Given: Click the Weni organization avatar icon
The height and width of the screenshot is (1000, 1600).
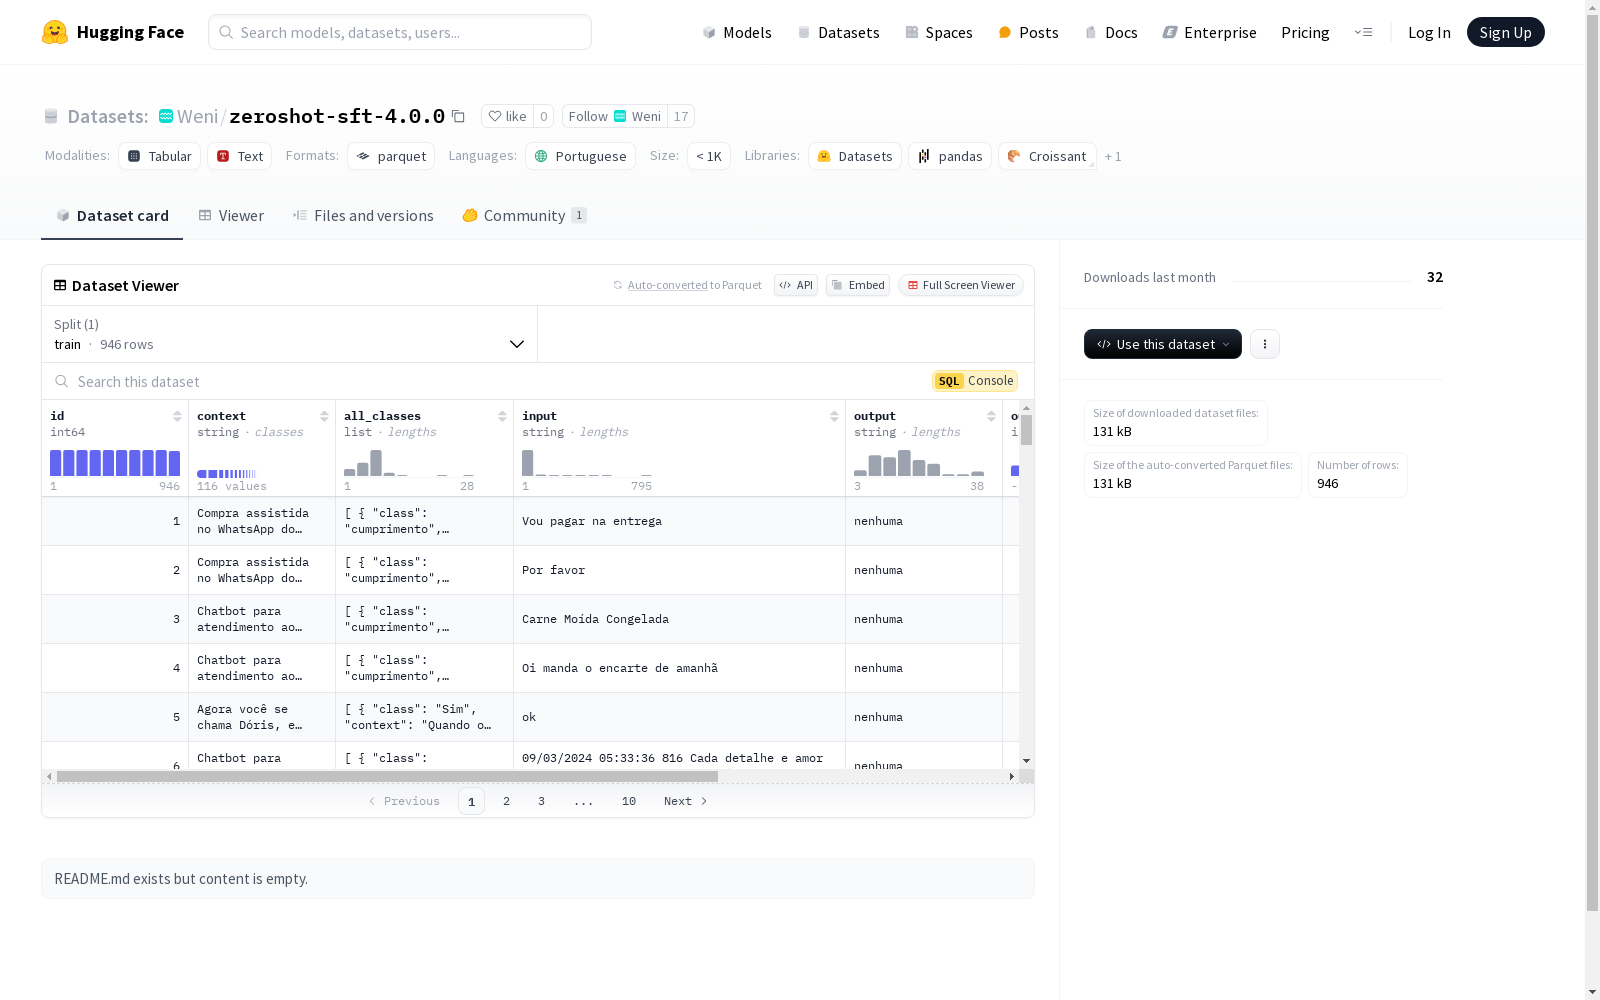Looking at the screenshot, I should [x=166, y=116].
